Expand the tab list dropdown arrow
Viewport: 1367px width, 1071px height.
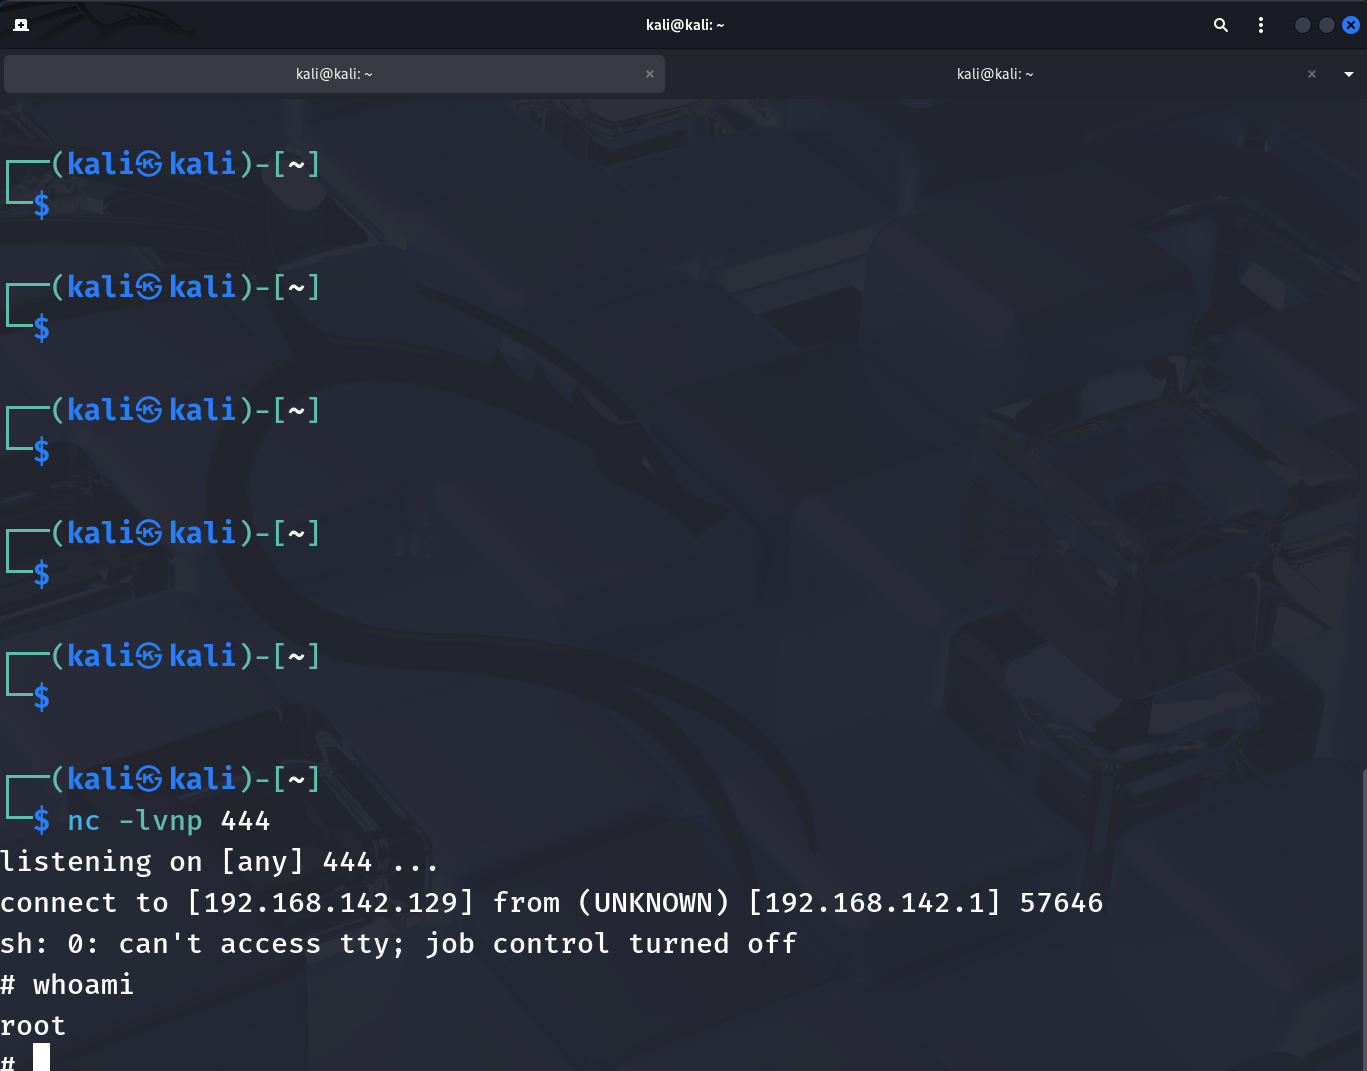1348,74
